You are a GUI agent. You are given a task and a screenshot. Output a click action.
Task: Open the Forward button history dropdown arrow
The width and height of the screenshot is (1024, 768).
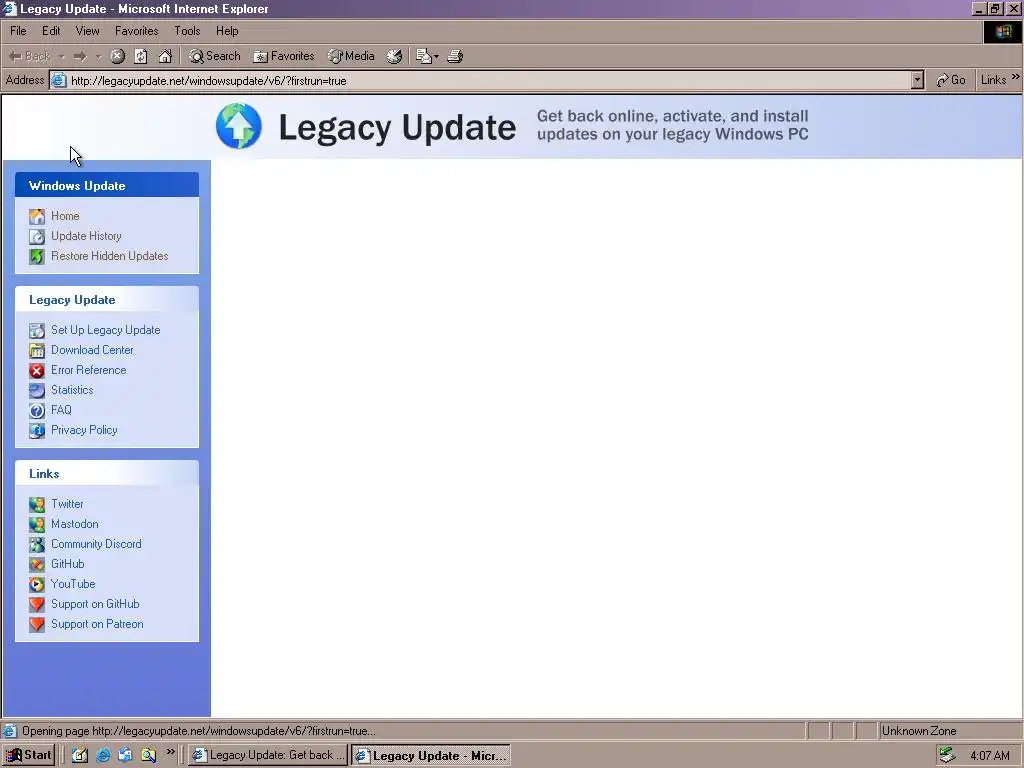coord(99,57)
